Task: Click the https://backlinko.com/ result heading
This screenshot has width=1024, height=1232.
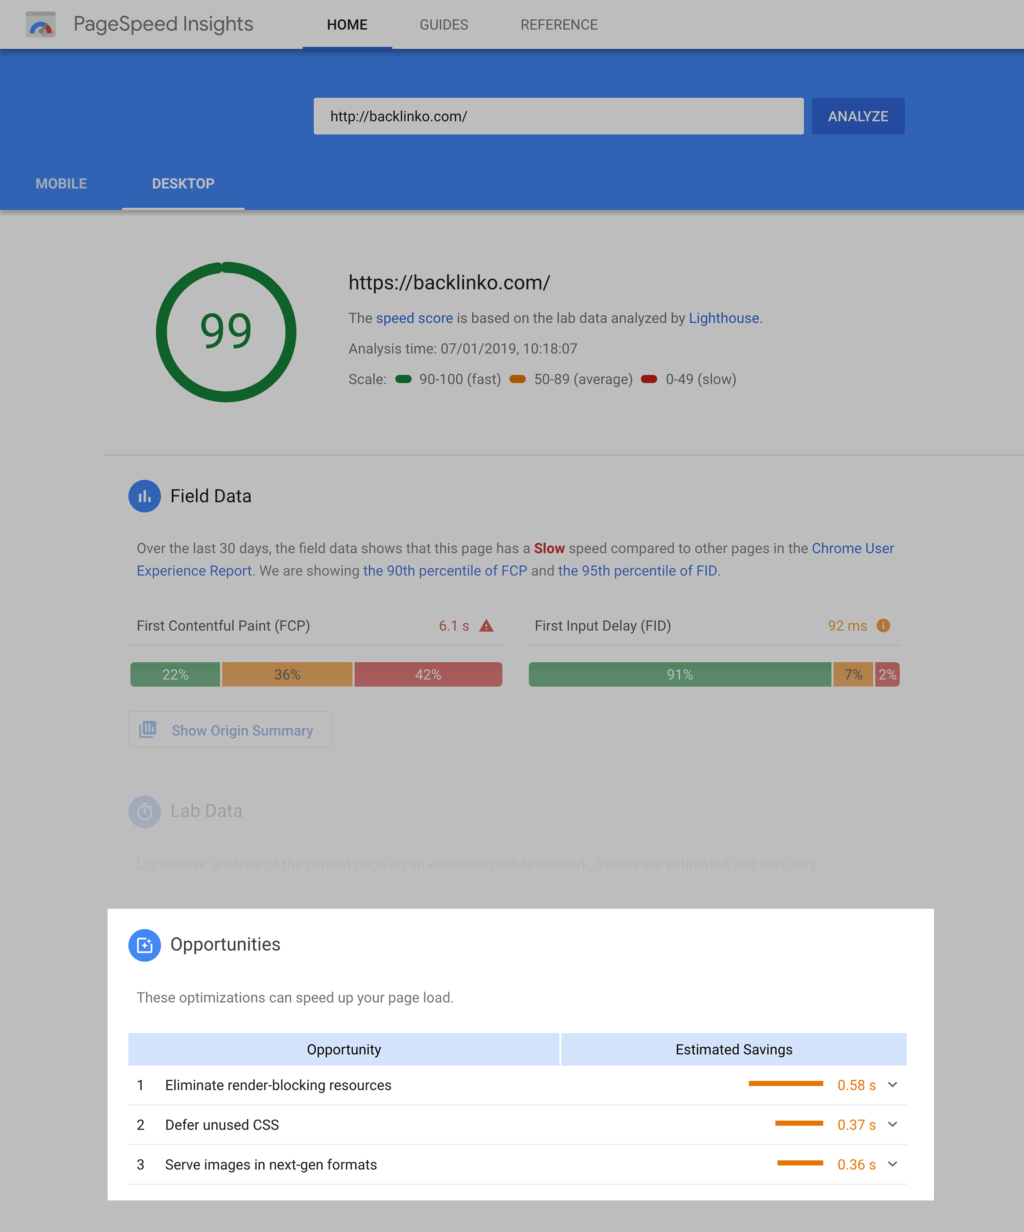Action: 449,283
